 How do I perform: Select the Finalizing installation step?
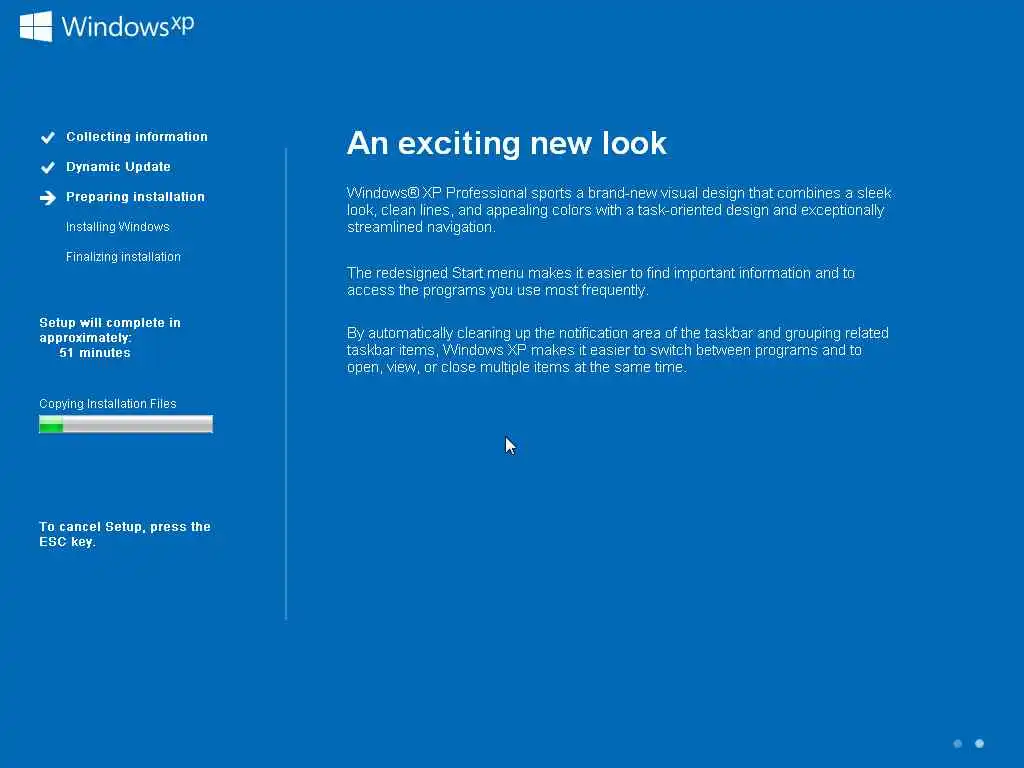click(123, 257)
